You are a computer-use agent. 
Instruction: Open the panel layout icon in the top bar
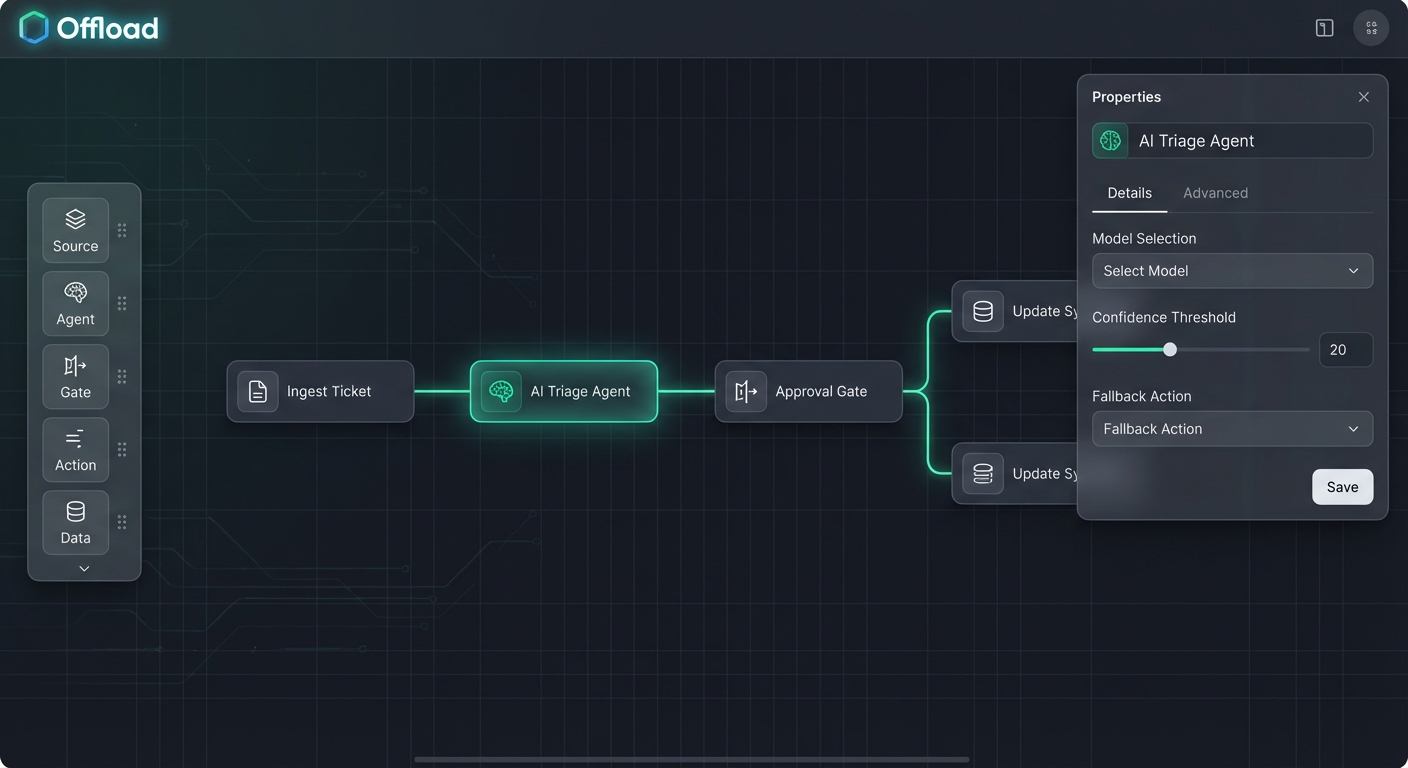tap(1323, 27)
